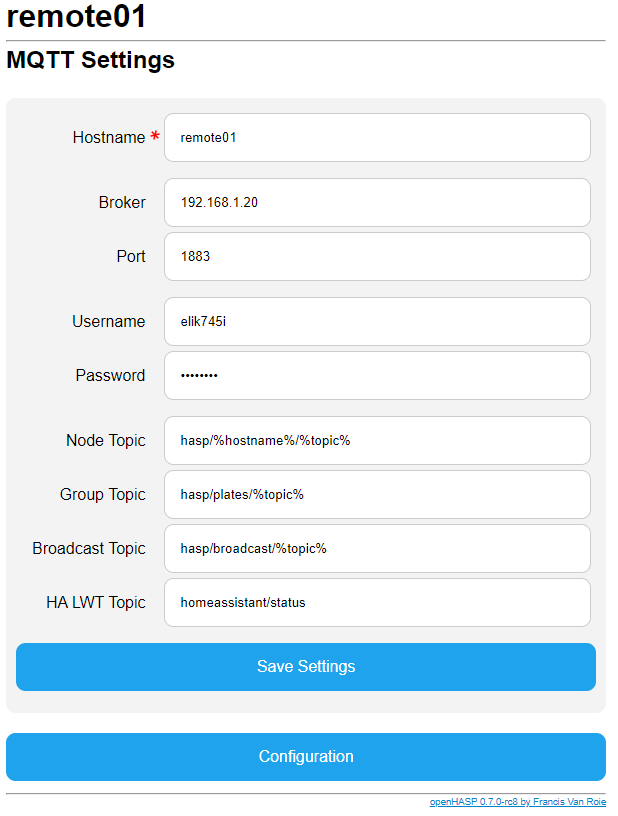Viewport: 618px width, 816px height.
Task: Edit the Hostname input containing remote01
Action: [377, 137]
